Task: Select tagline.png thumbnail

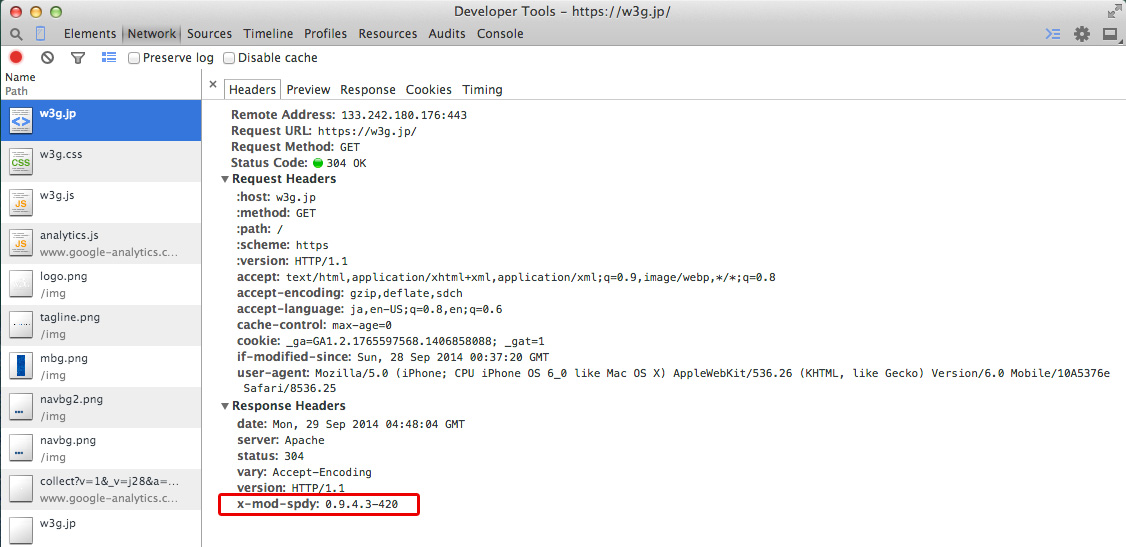Action: point(21,325)
